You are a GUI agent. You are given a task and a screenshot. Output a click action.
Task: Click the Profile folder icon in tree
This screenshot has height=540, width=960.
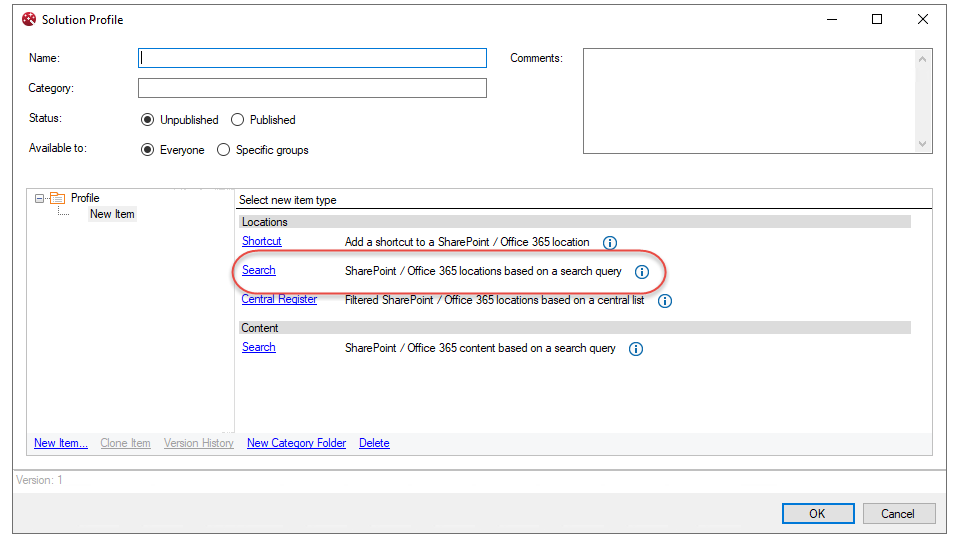(x=58, y=198)
